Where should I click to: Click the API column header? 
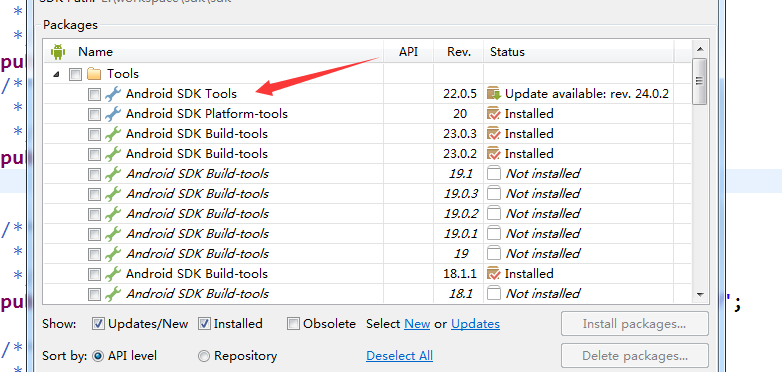(x=408, y=52)
